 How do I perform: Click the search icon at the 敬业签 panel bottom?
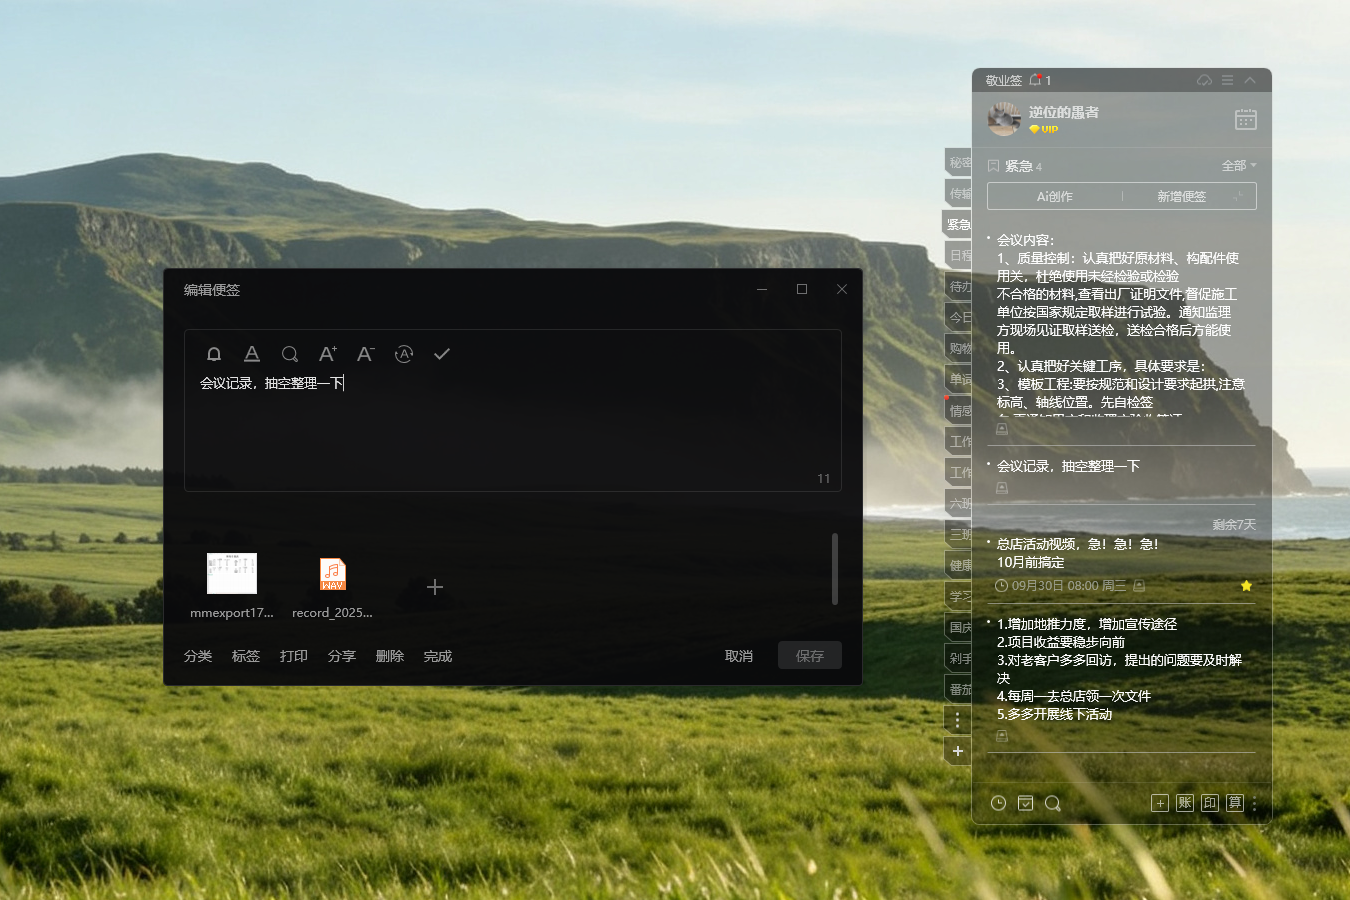coord(1053,803)
